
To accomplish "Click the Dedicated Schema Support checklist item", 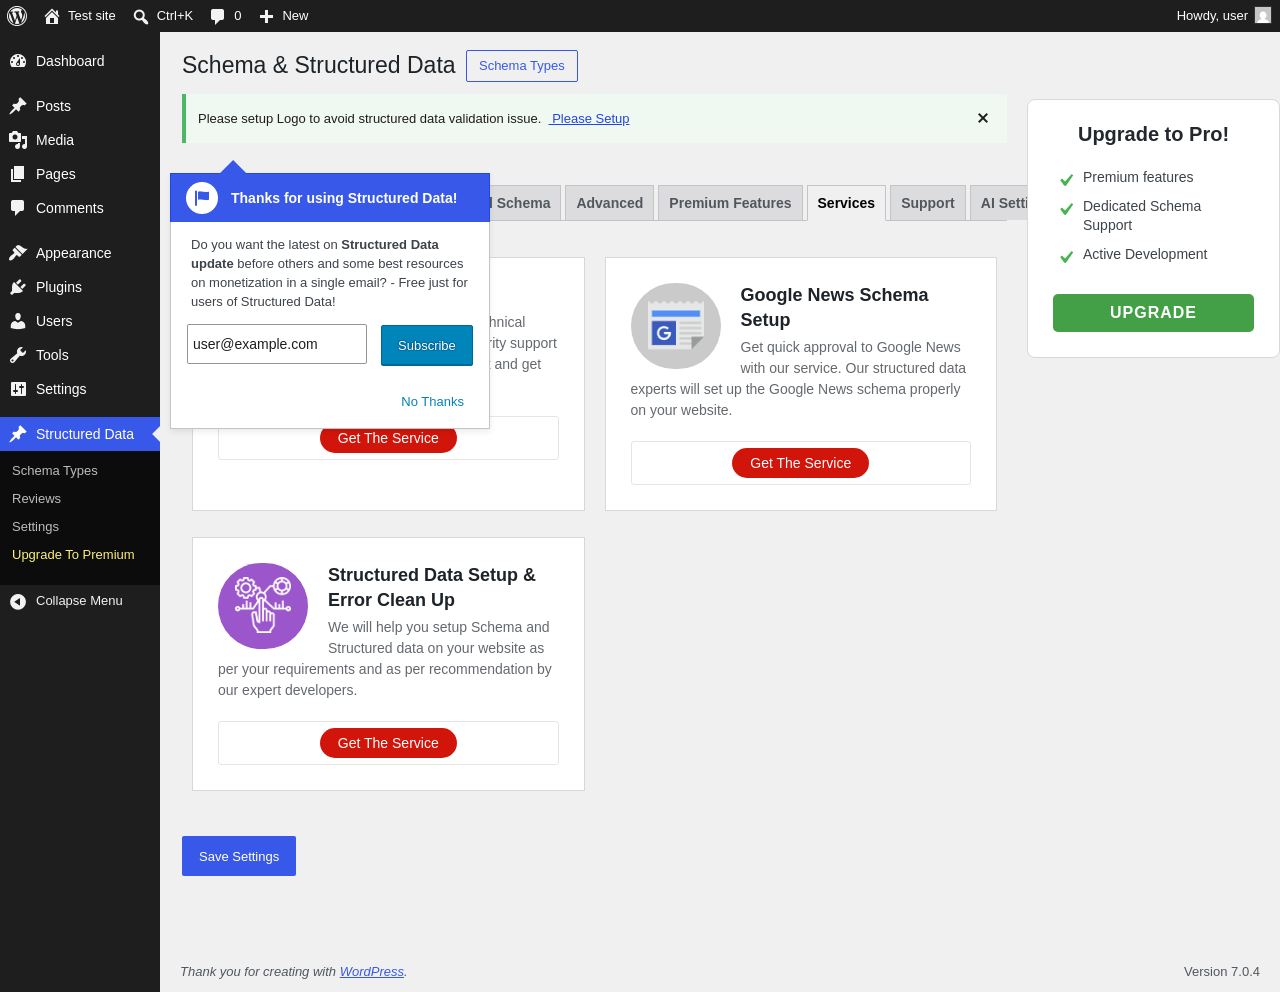I will pos(1142,216).
